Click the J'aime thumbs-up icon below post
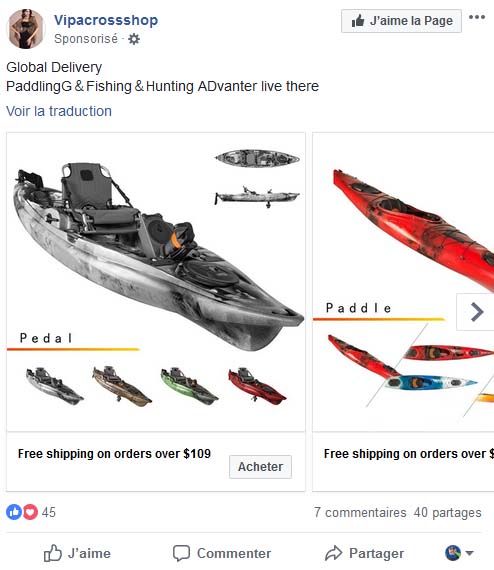The width and height of the screenshot is (494, 570). point(52,553)
